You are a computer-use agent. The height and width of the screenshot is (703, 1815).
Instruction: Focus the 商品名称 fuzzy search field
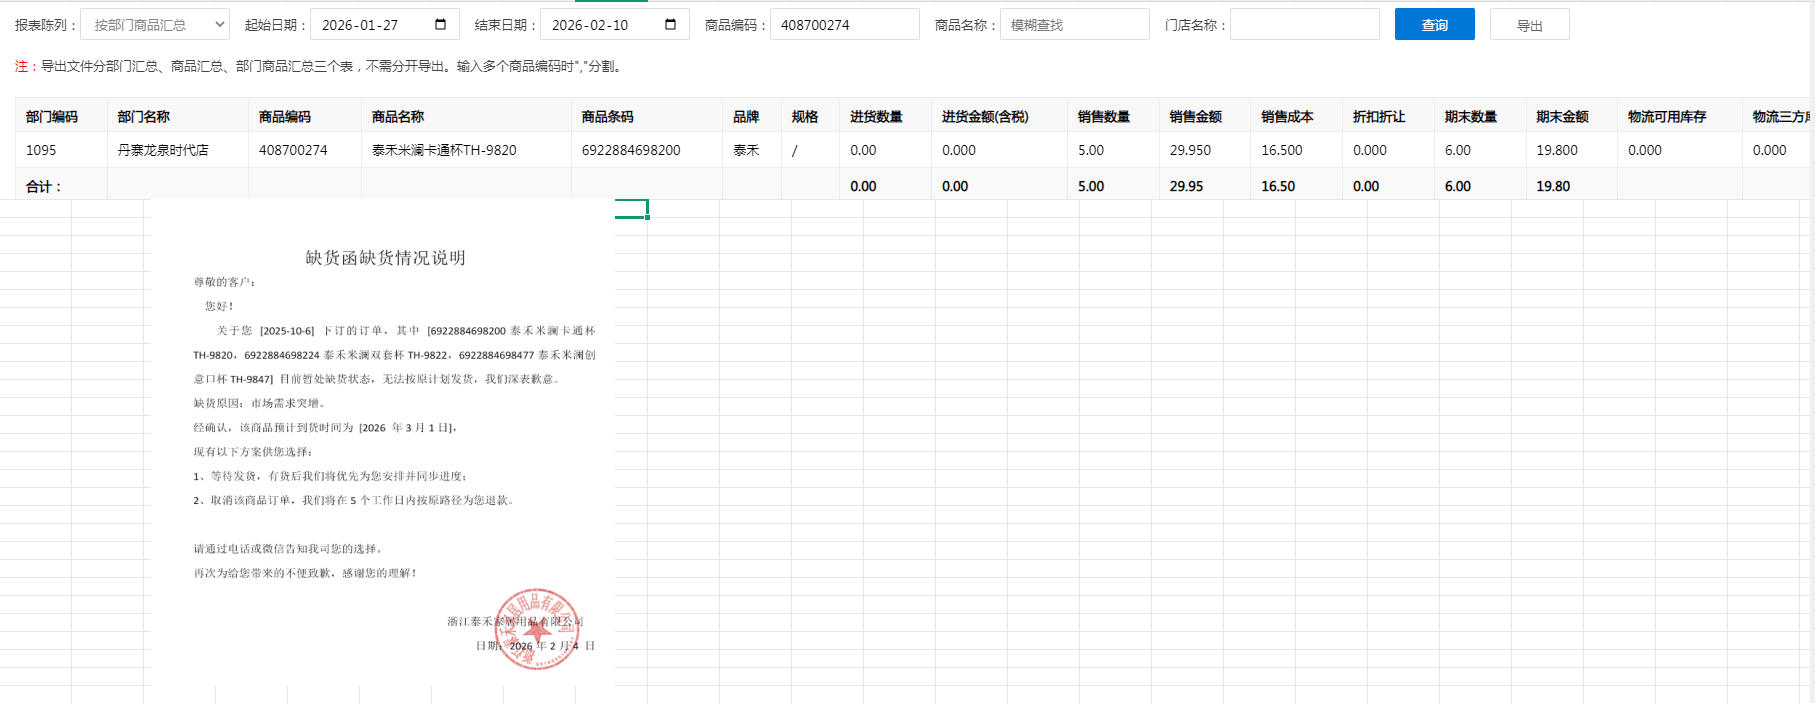click(1074, 25)
